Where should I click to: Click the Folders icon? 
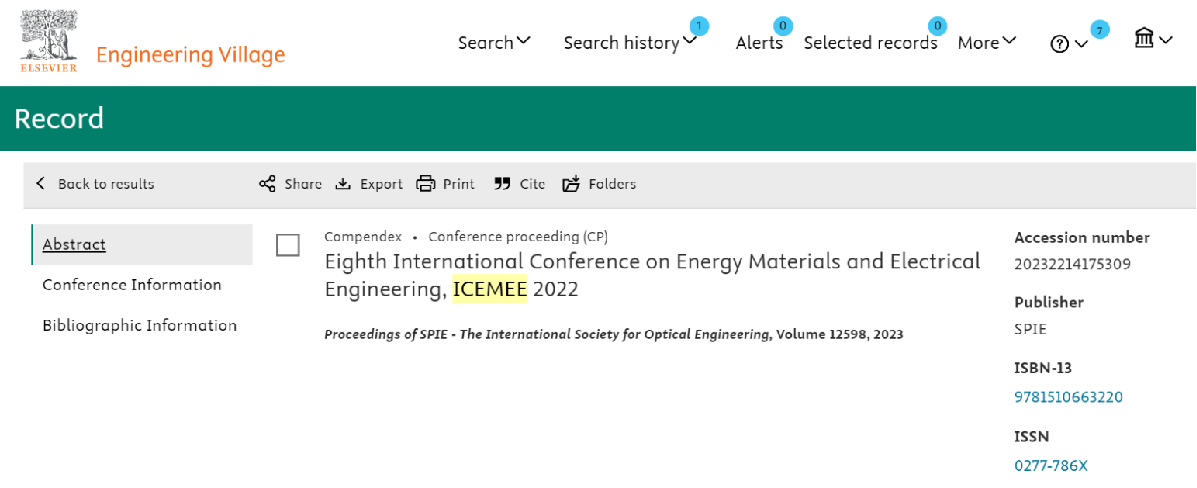click(571, 184)
